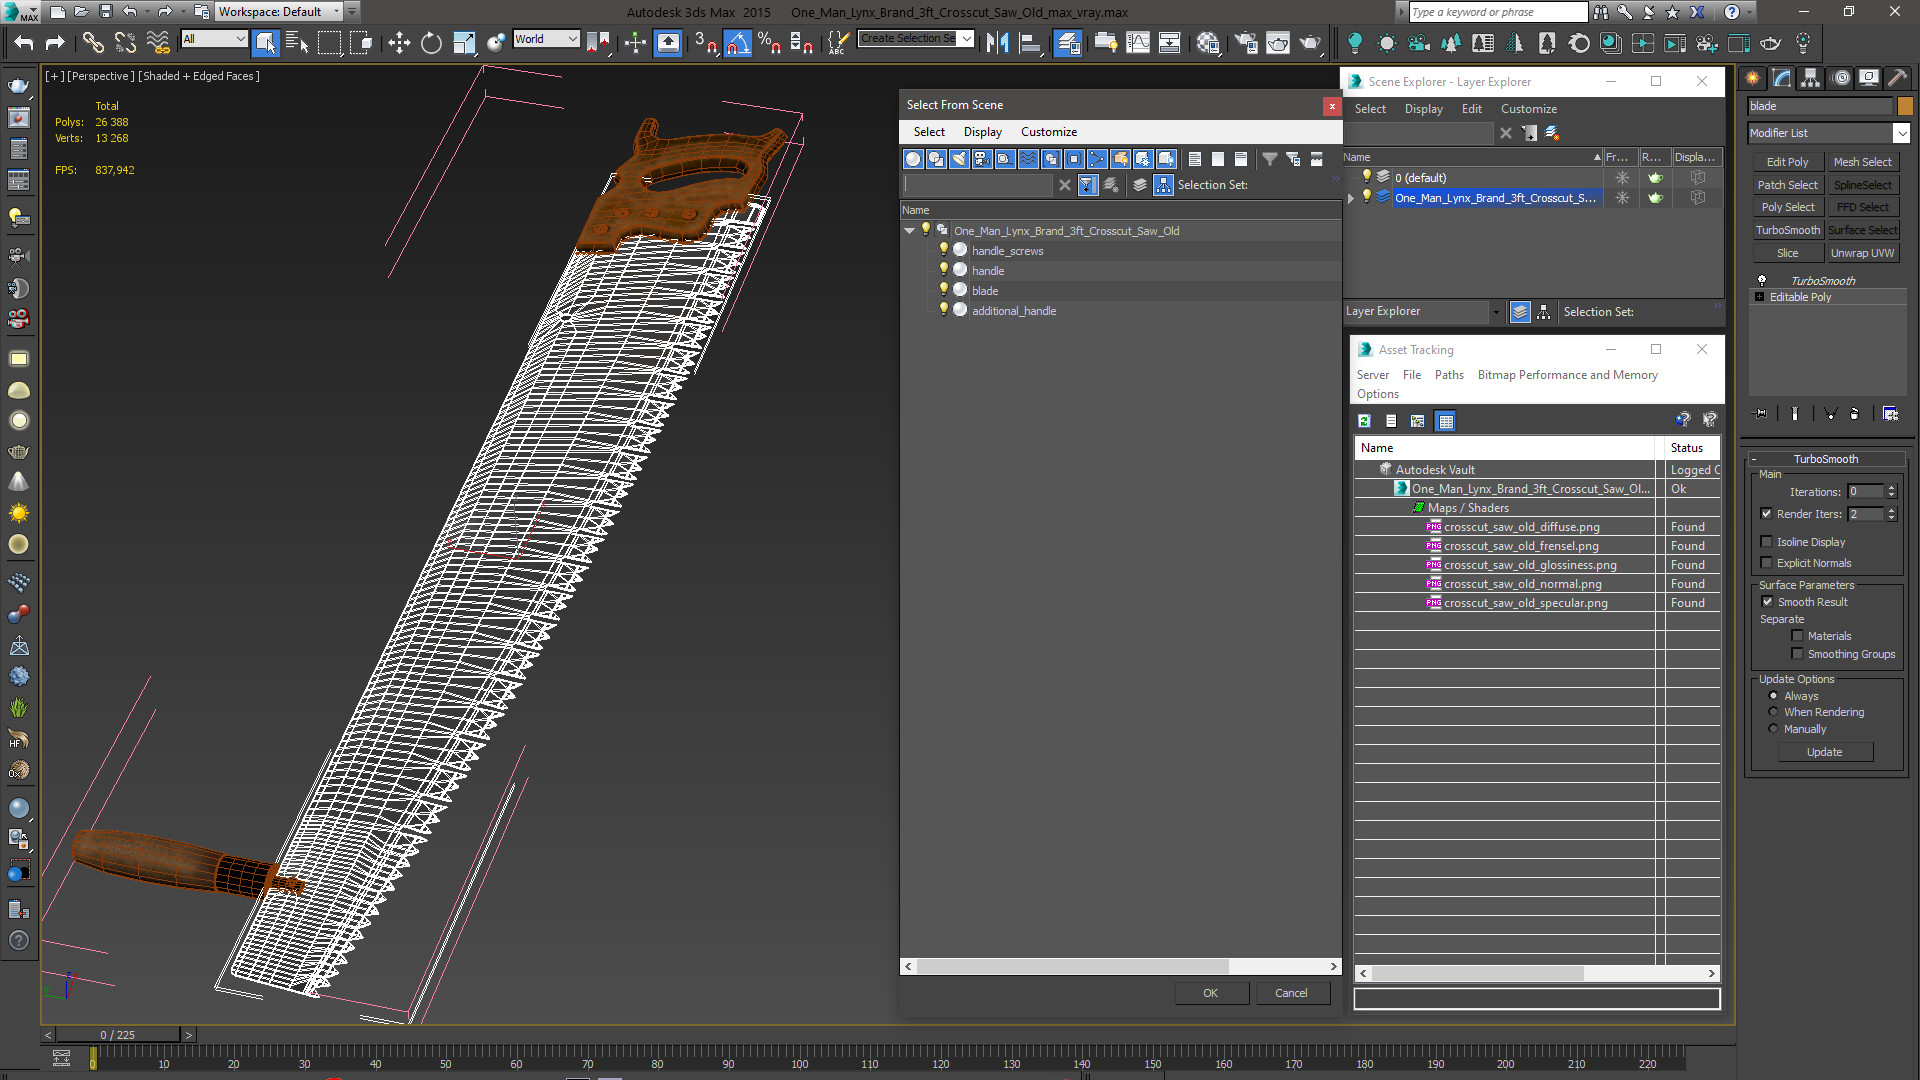Collapse the One_Man_Lynx_Brand_3ft_Crosscut_Saw_Old tree node
The width and height of the screenshot is (1920, 1080).
(910, 231)
